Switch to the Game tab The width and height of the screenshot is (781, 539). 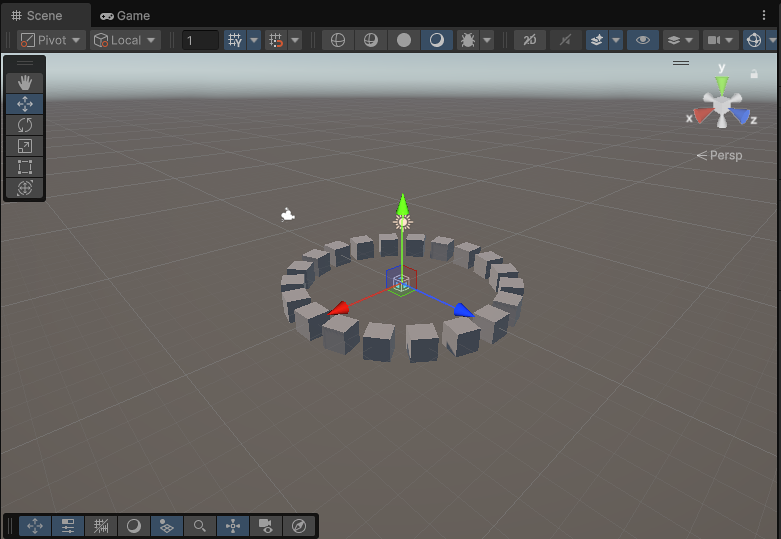tap(125, 15)
